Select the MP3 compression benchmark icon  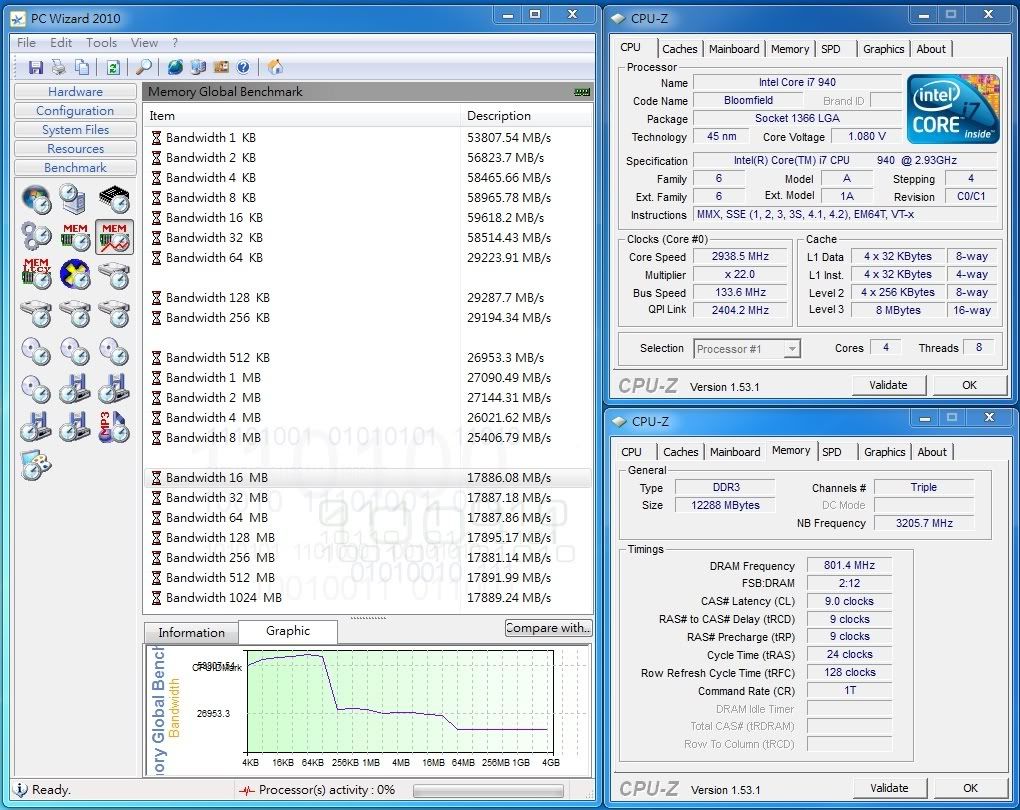tap(114, 427)
